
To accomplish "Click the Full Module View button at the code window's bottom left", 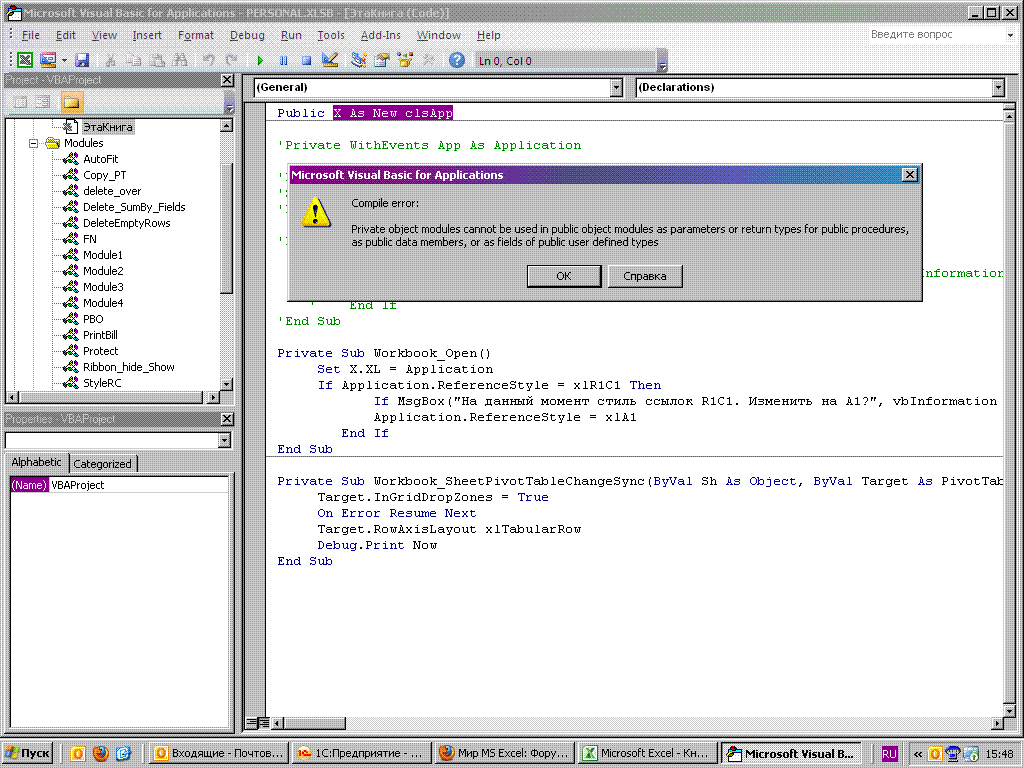I will (263, 723).
